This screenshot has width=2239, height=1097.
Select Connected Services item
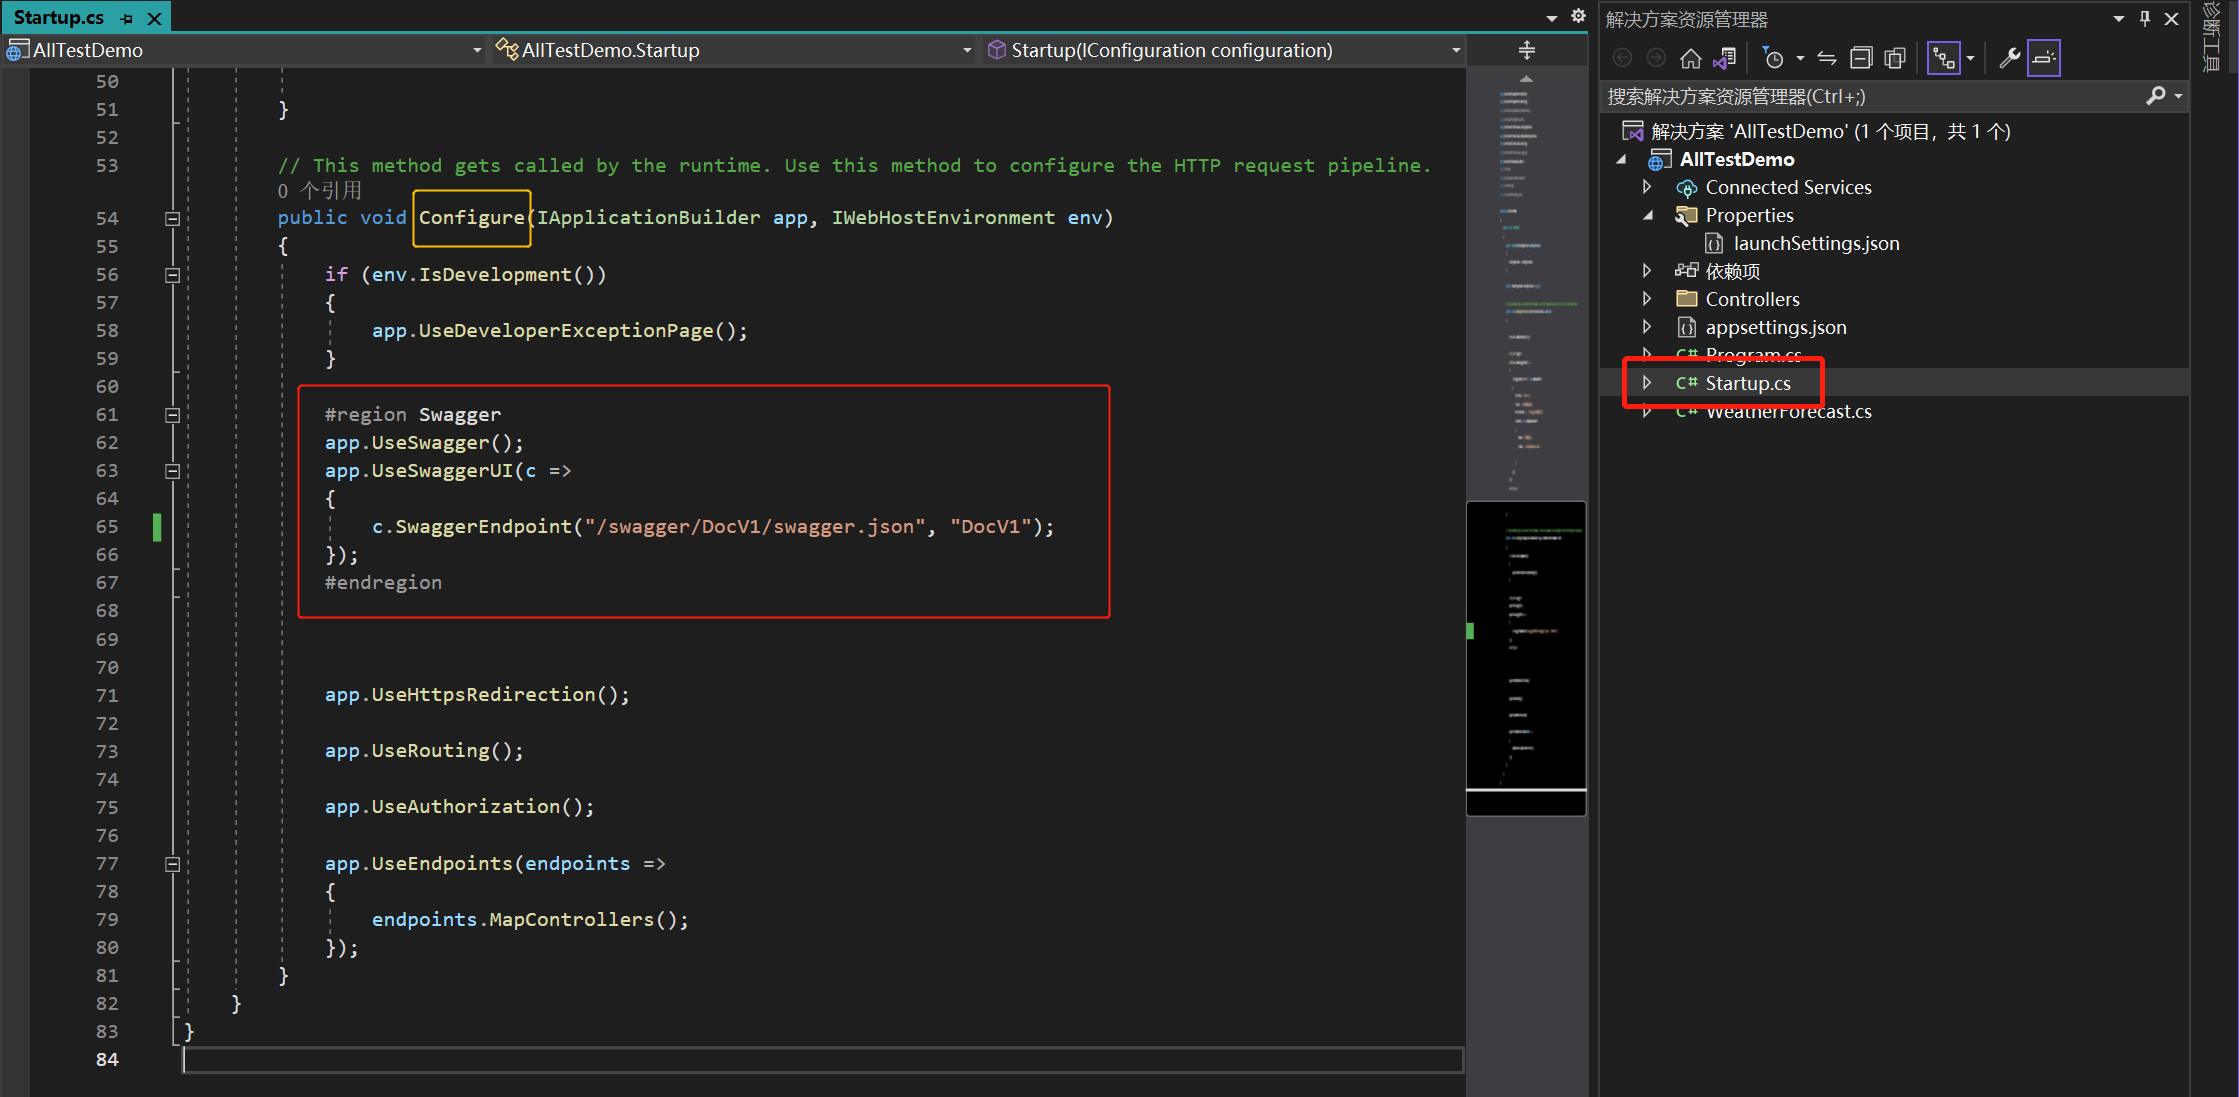[1788, 187]
